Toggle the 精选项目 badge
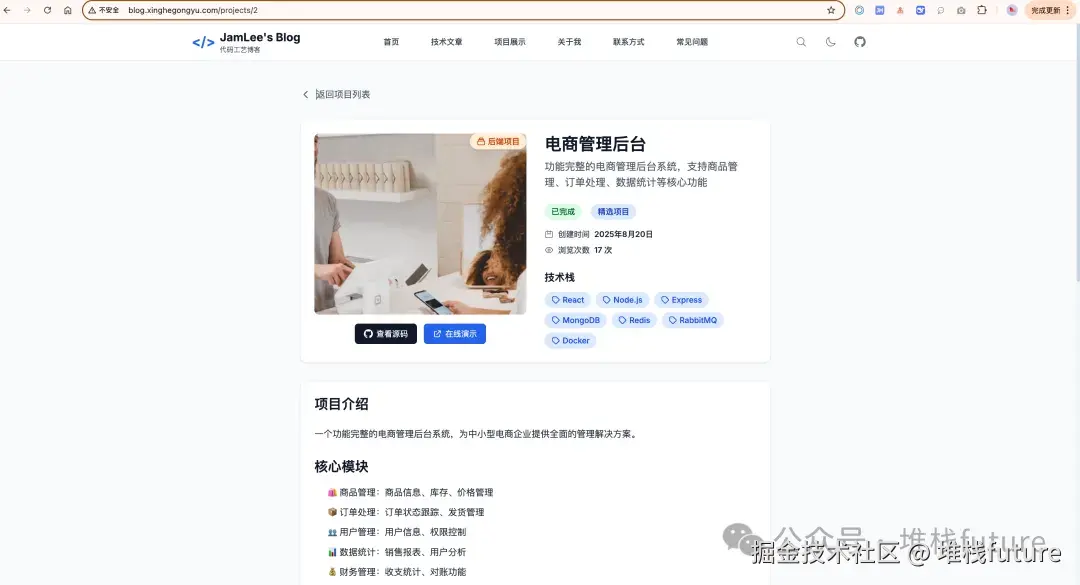Screen dimensions: 1080x585 613,211
